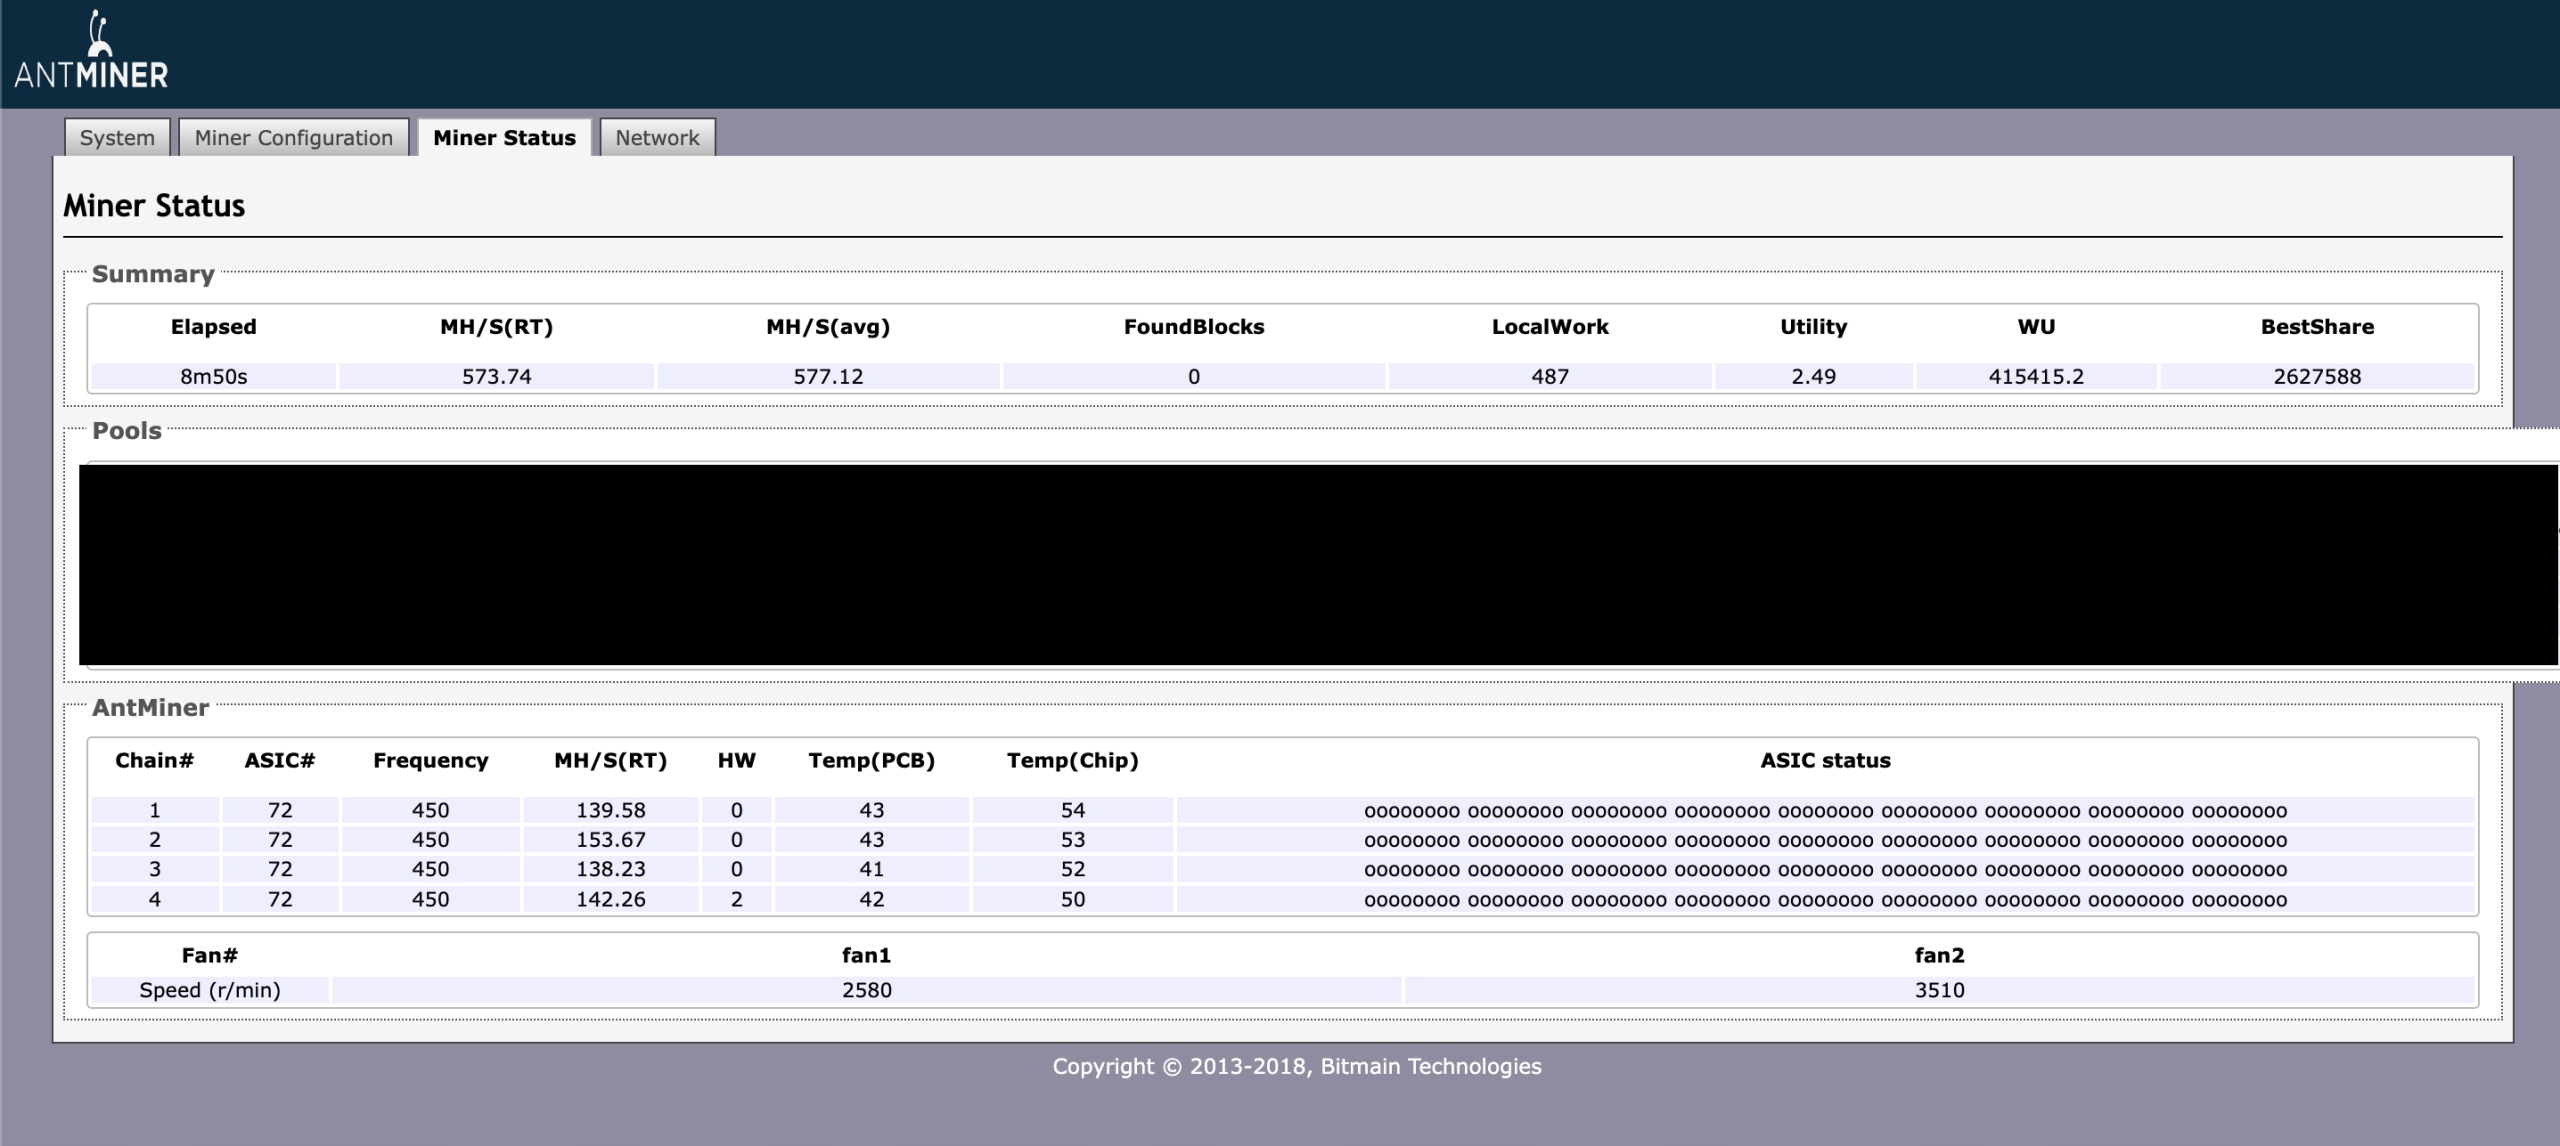Open the System tab
Image resolution: width=2560 pixels, height=1146 pixels.
[x=117, y=138]
